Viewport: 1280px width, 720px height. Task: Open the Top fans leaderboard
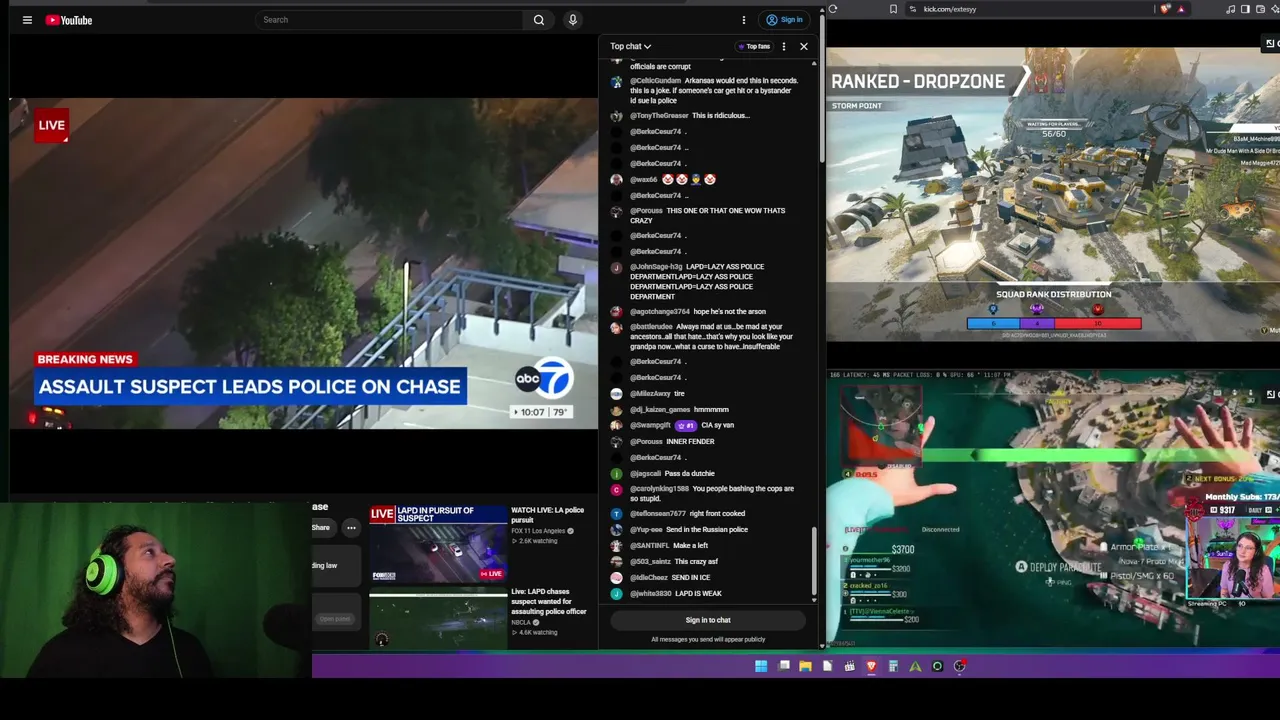[x=755, y=46]
